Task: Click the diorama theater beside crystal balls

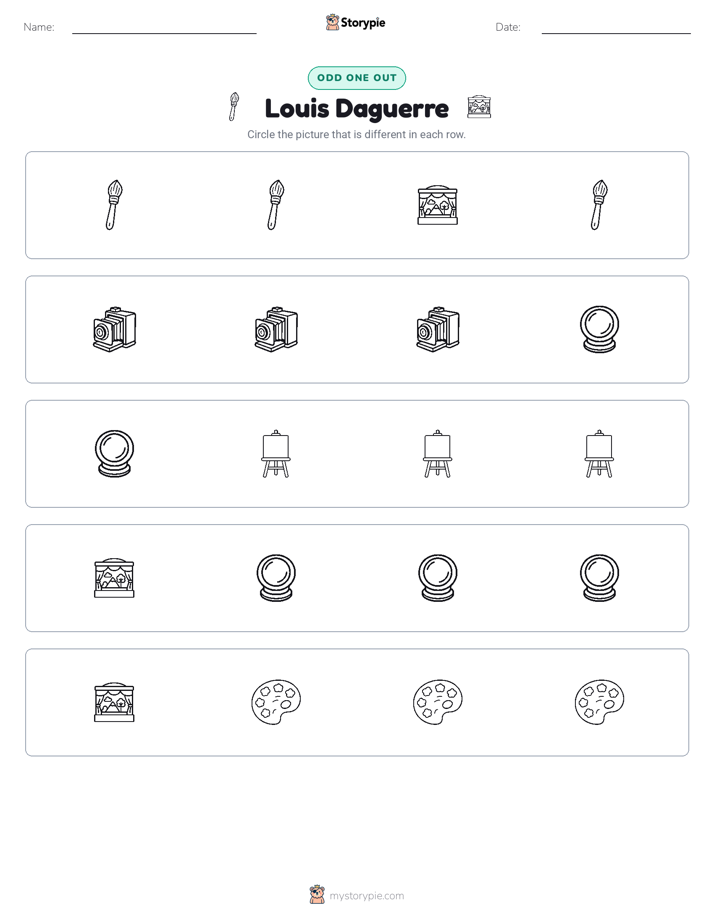Action: (114, 578)
